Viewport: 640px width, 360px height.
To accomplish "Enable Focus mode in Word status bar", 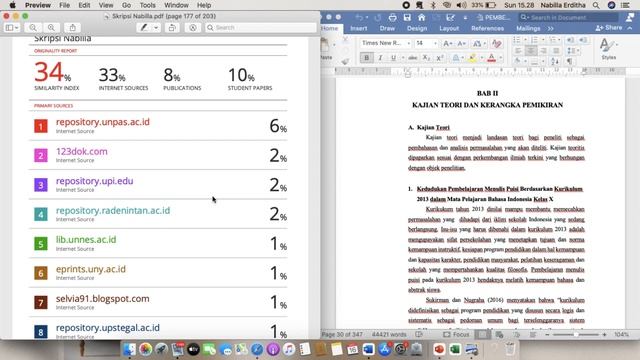I will pyautogui.click(x=456, y=334).
